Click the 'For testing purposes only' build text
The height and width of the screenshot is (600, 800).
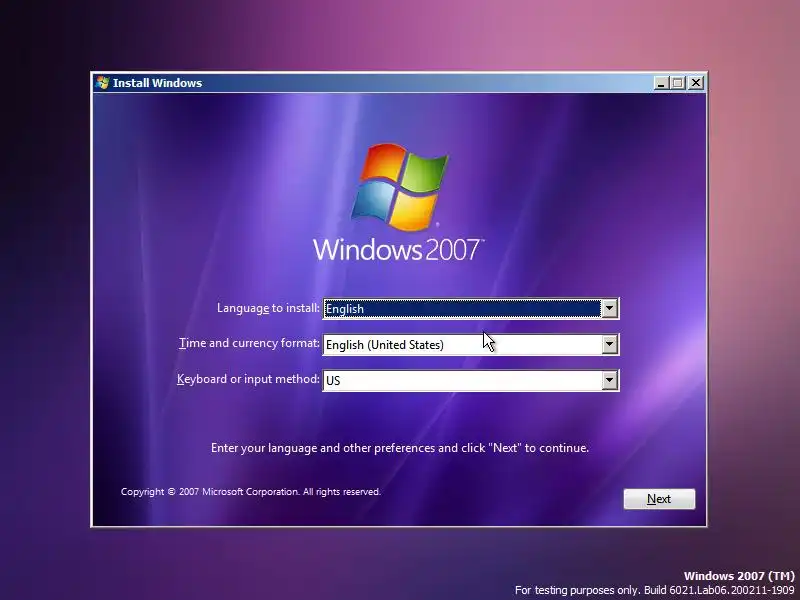click(x=655, y=590)
